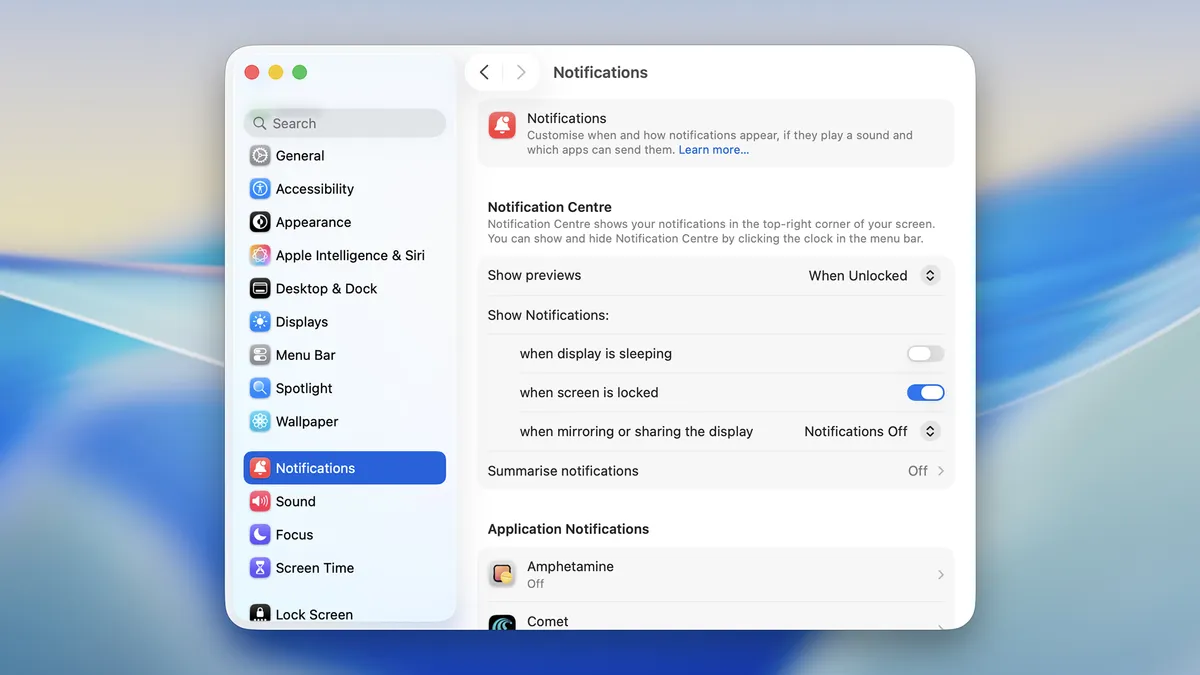Open the Show previews dropdown
The image size is (1200, 675).
[x=874, y=275]
